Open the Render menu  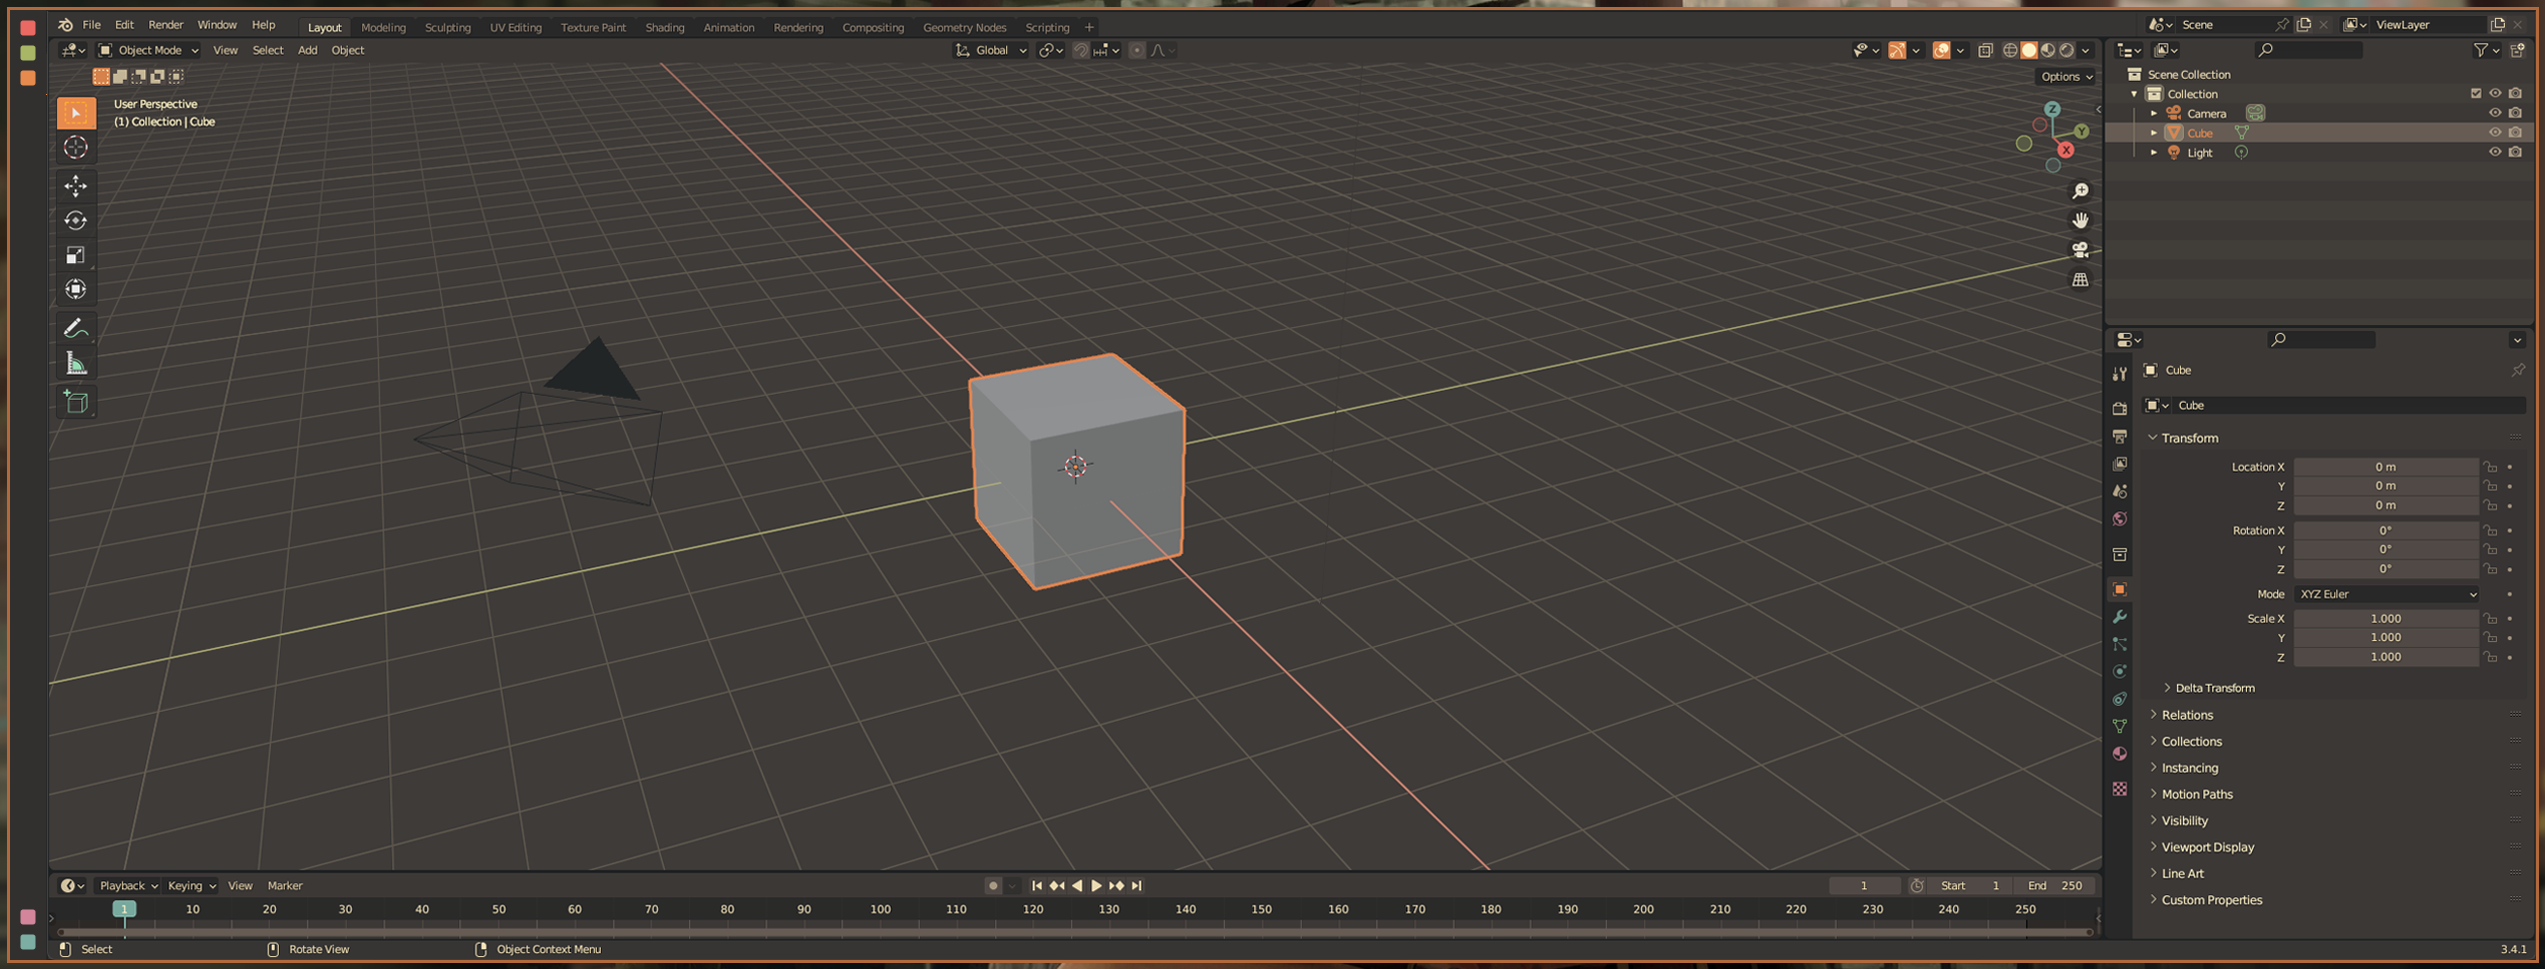tap(166, 25)
